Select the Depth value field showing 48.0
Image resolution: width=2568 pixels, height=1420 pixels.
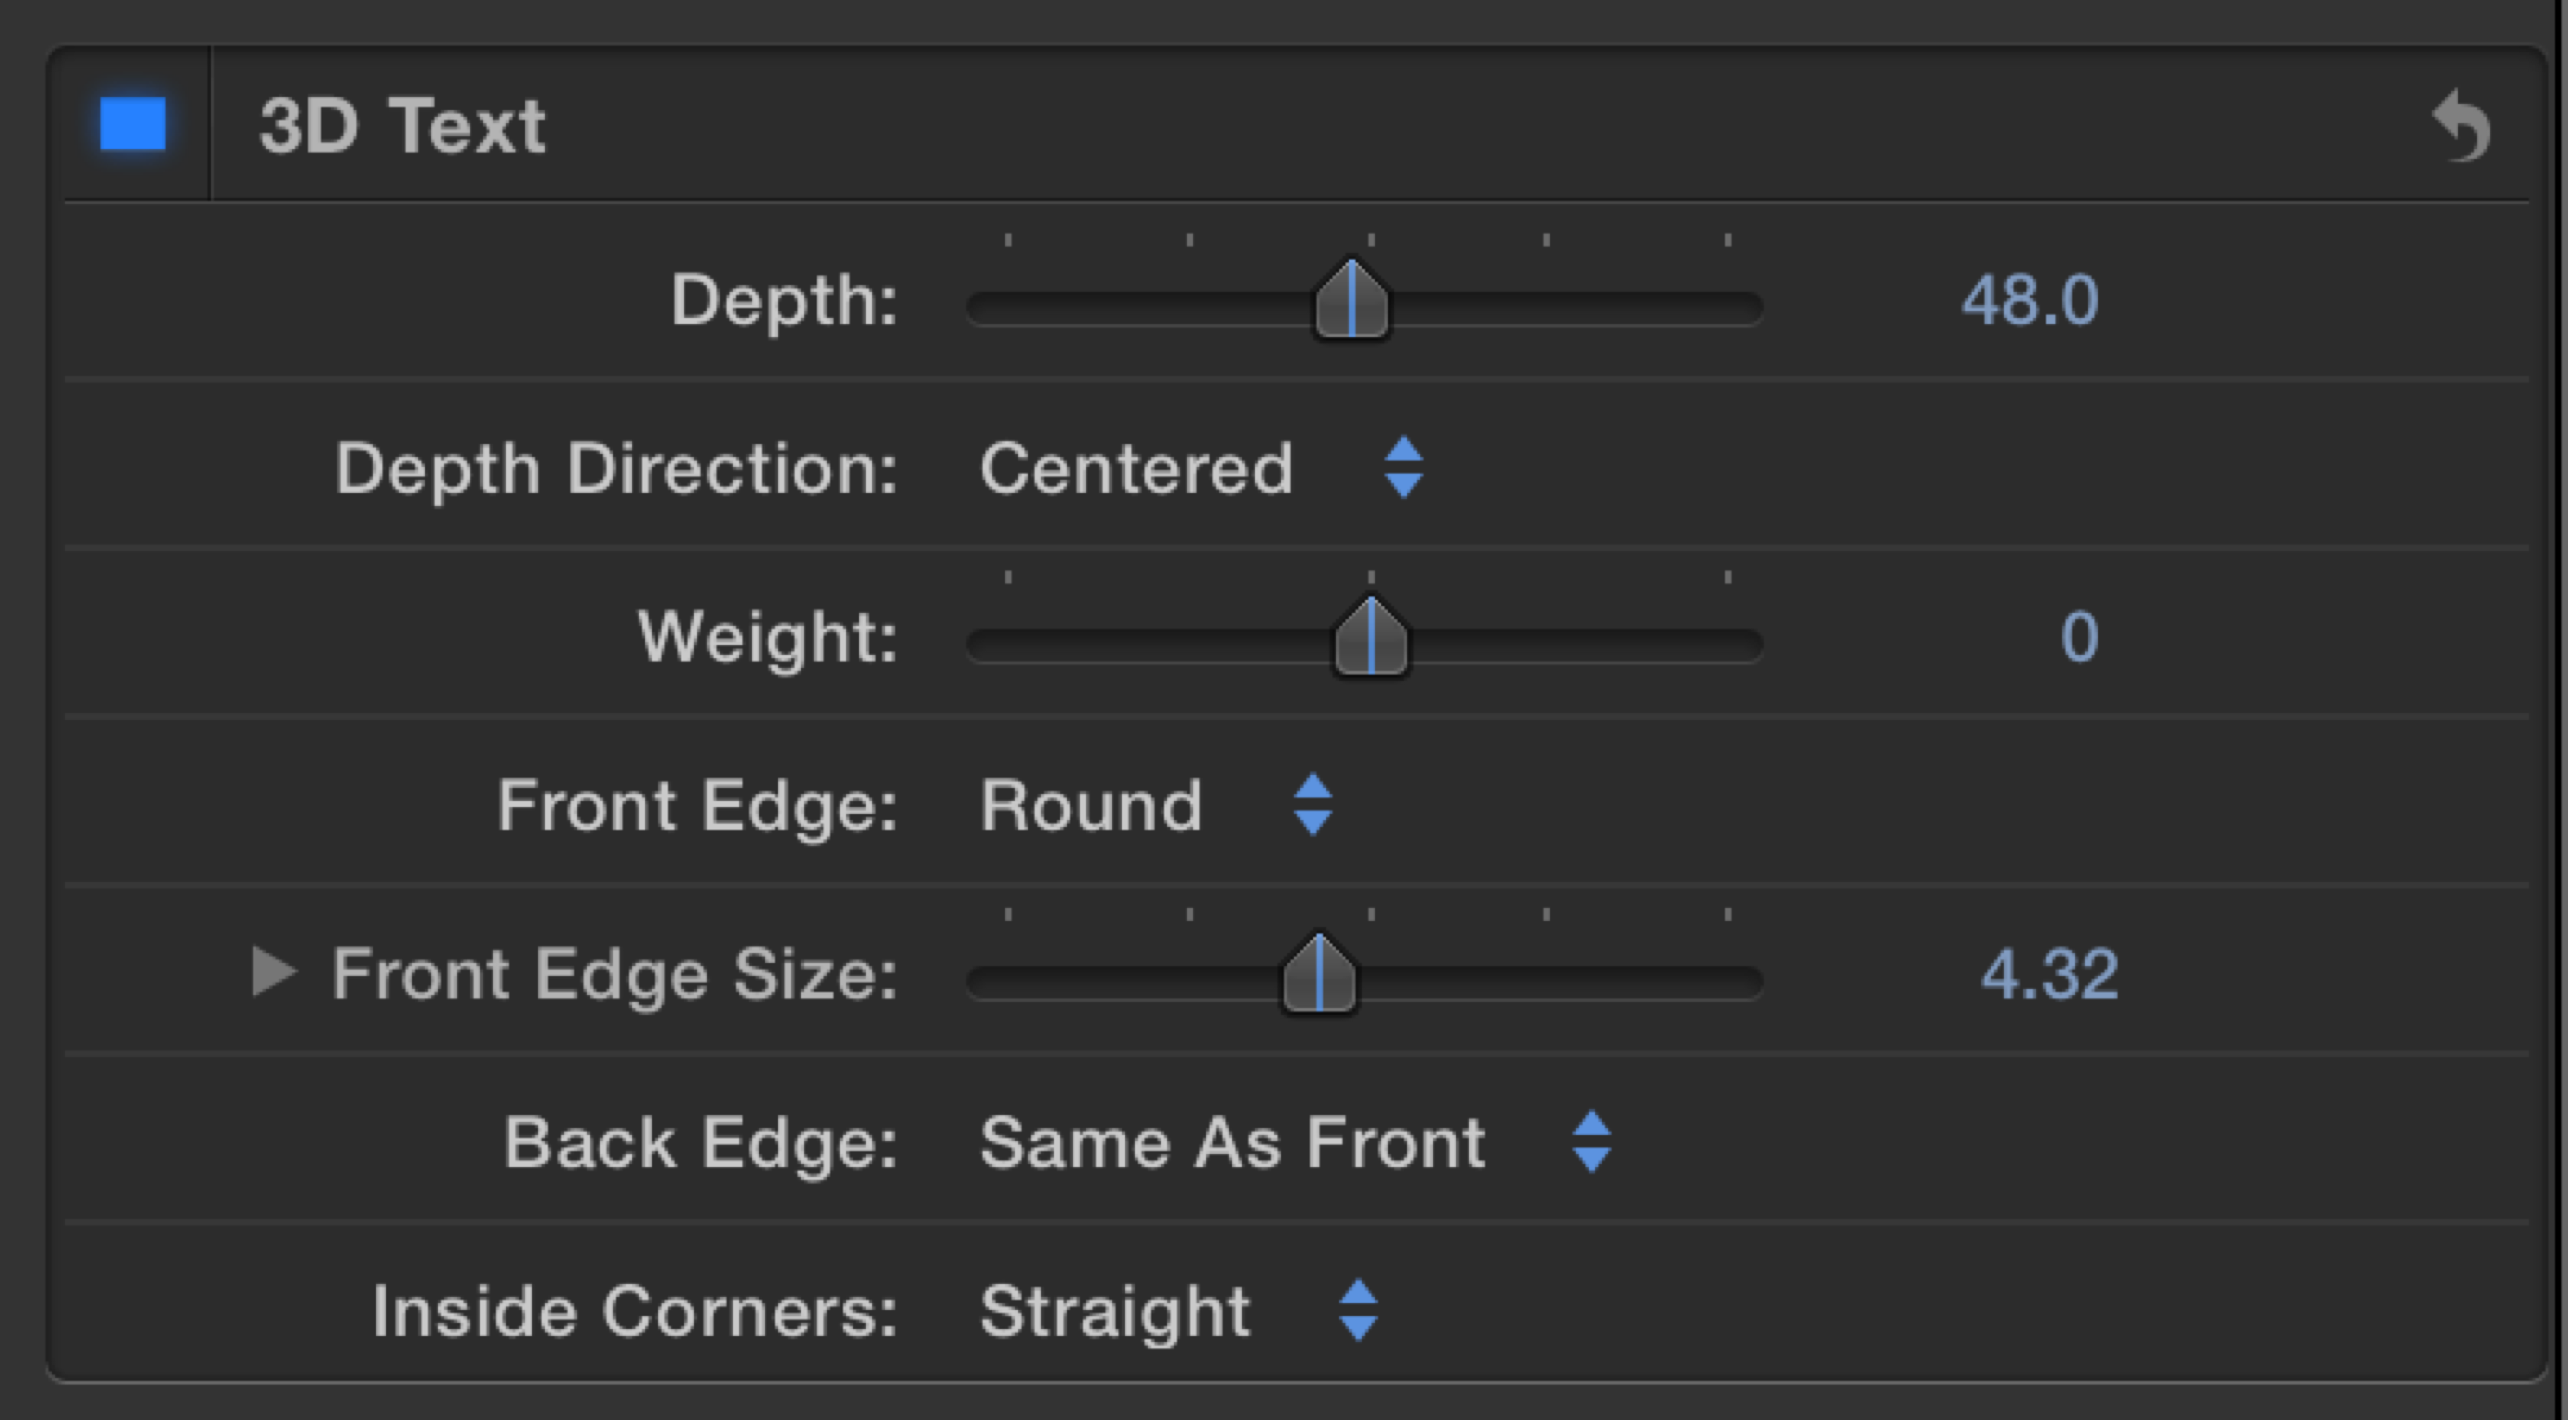click(x=2029, y=301)
